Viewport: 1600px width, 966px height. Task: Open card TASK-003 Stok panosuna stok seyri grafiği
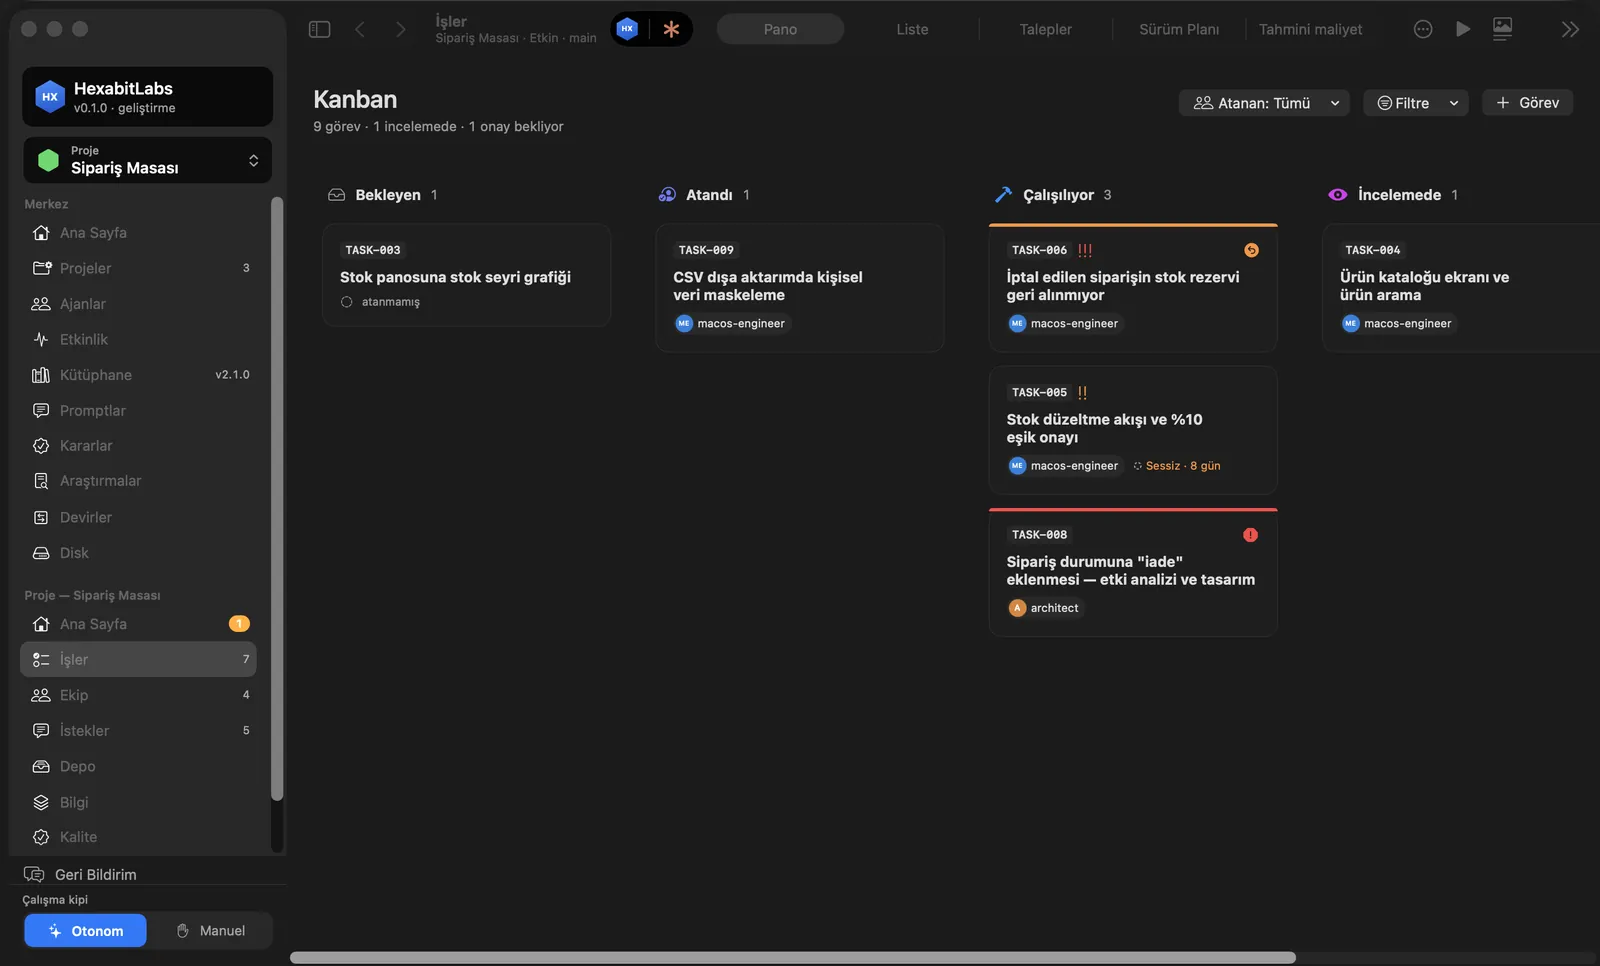point(467,275)
